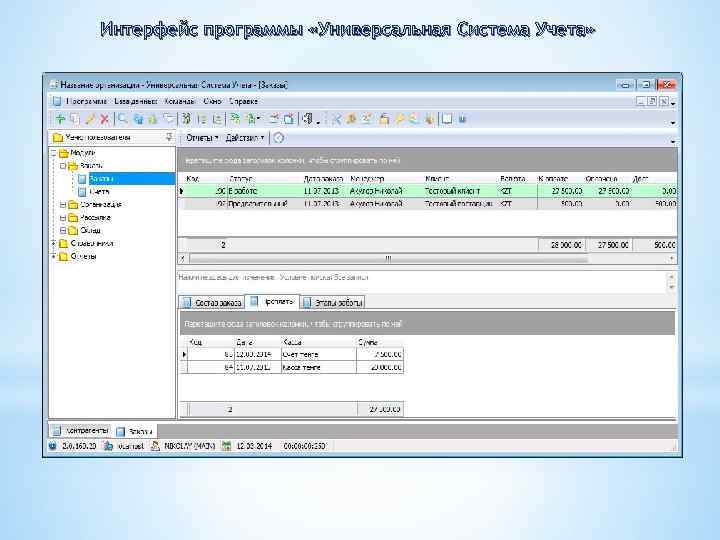Screen dimensions: 720x540
Task: Collapse the Модули tree node
Action: pyautogui.click(x=54, y=153)
